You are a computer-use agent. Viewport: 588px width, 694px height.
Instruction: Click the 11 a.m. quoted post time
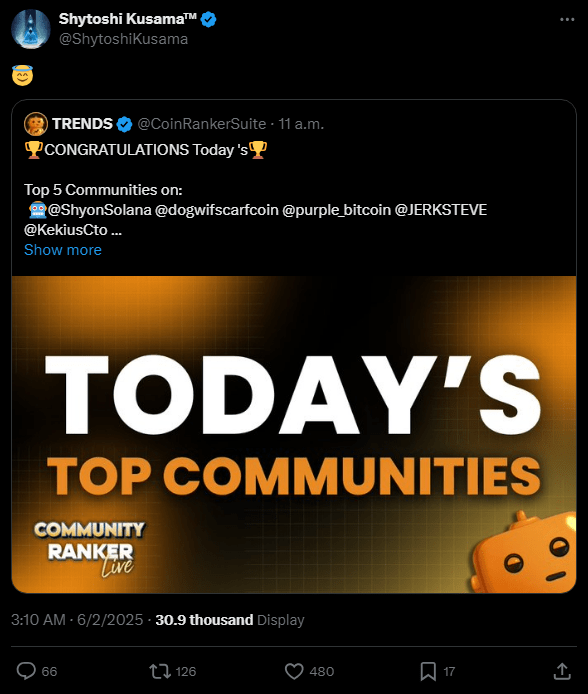pyautogui.click(x=301, y=124)
